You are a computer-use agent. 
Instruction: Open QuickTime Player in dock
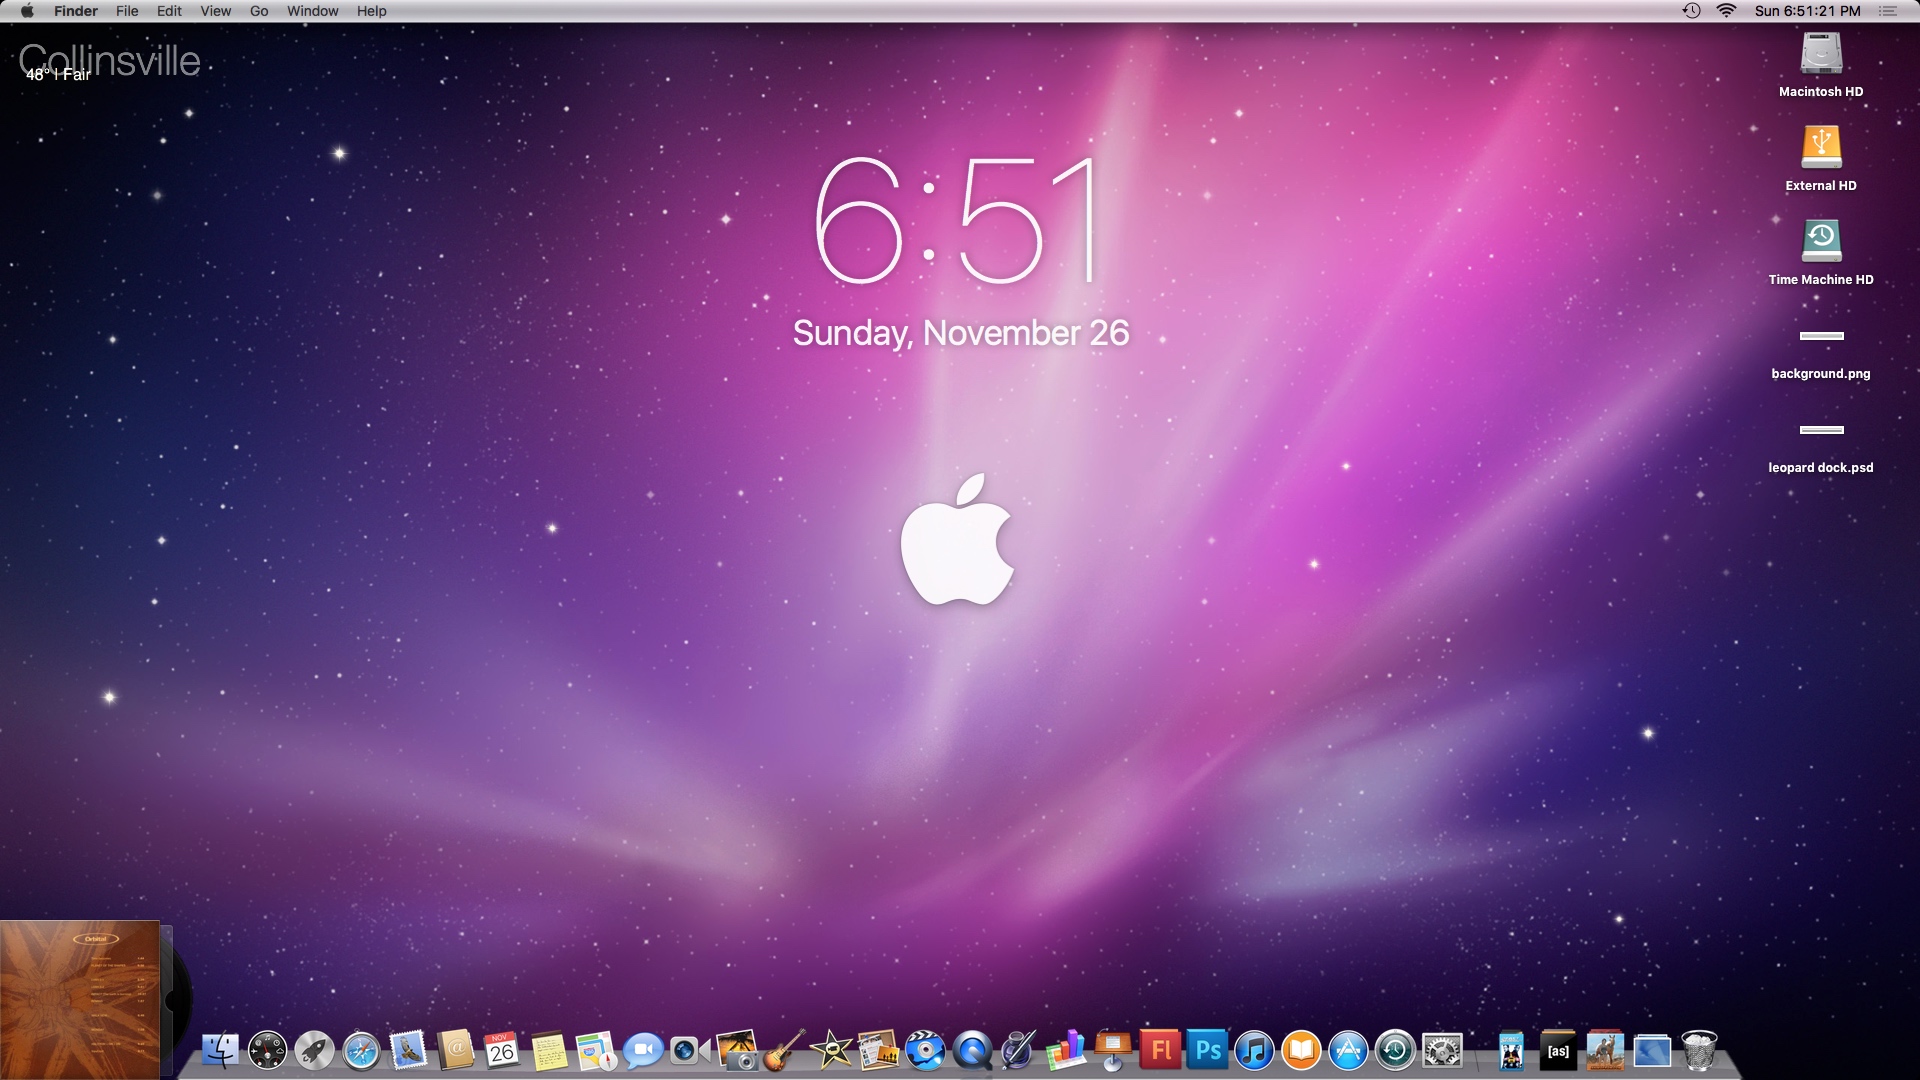click(x=972, y=1051)
